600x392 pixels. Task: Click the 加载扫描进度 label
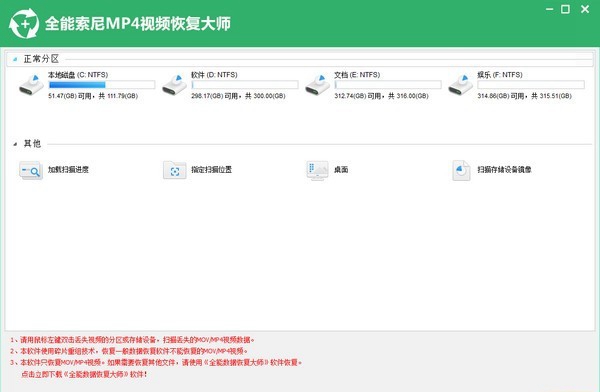[x=68, y=170]
